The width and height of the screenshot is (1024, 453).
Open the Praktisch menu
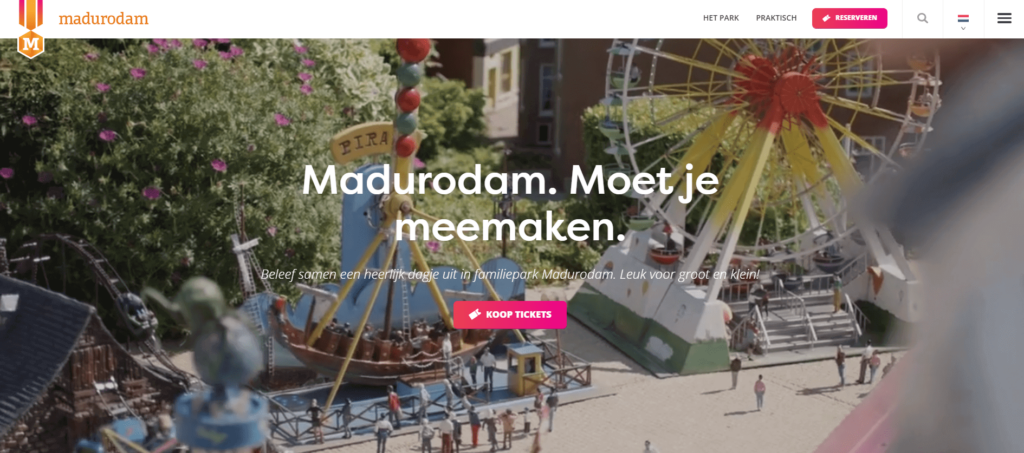[x=776, y=18]
